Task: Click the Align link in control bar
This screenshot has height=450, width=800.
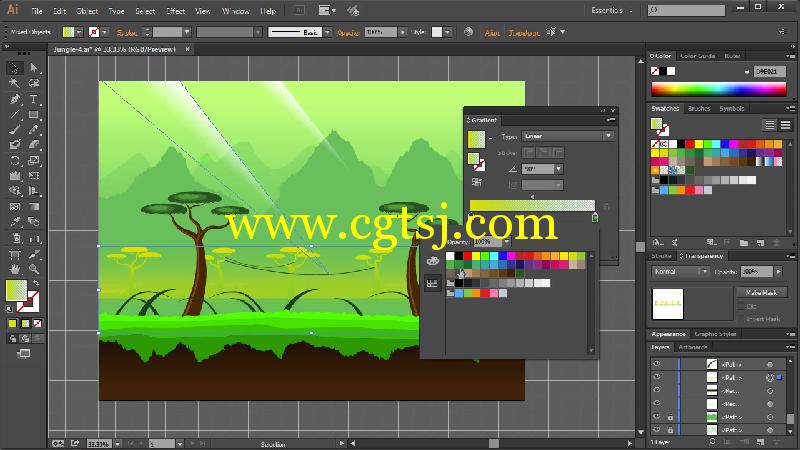Action: pos(492,32)
